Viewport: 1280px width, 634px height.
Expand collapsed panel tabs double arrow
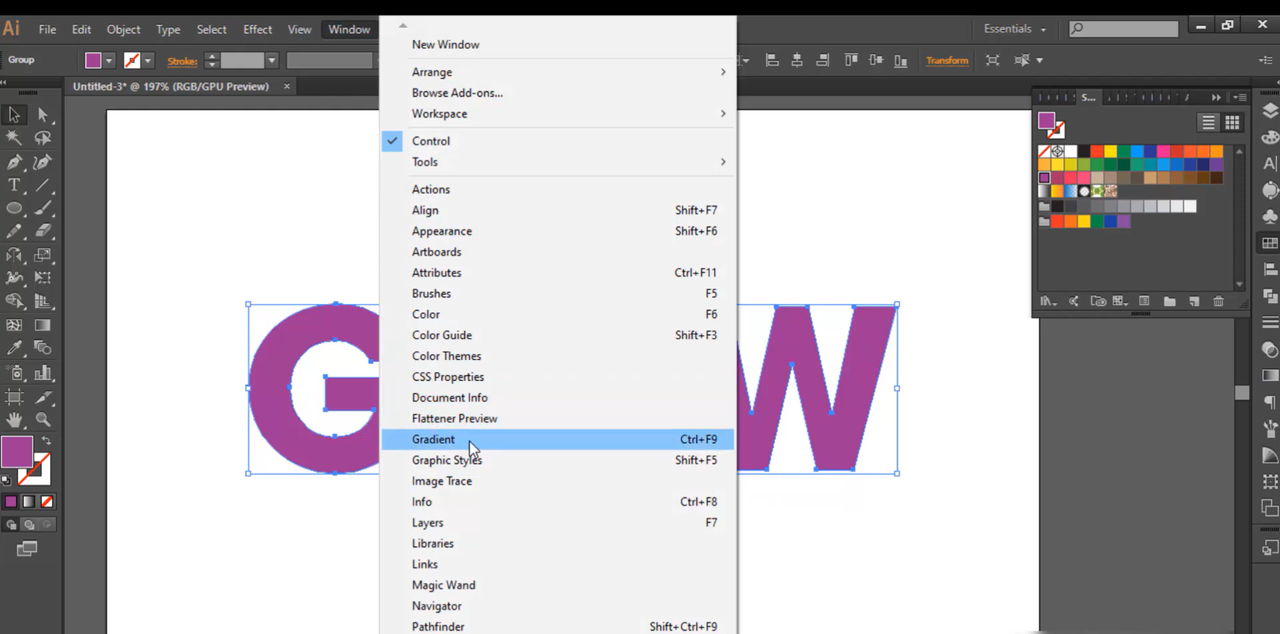coord(1216,97)
